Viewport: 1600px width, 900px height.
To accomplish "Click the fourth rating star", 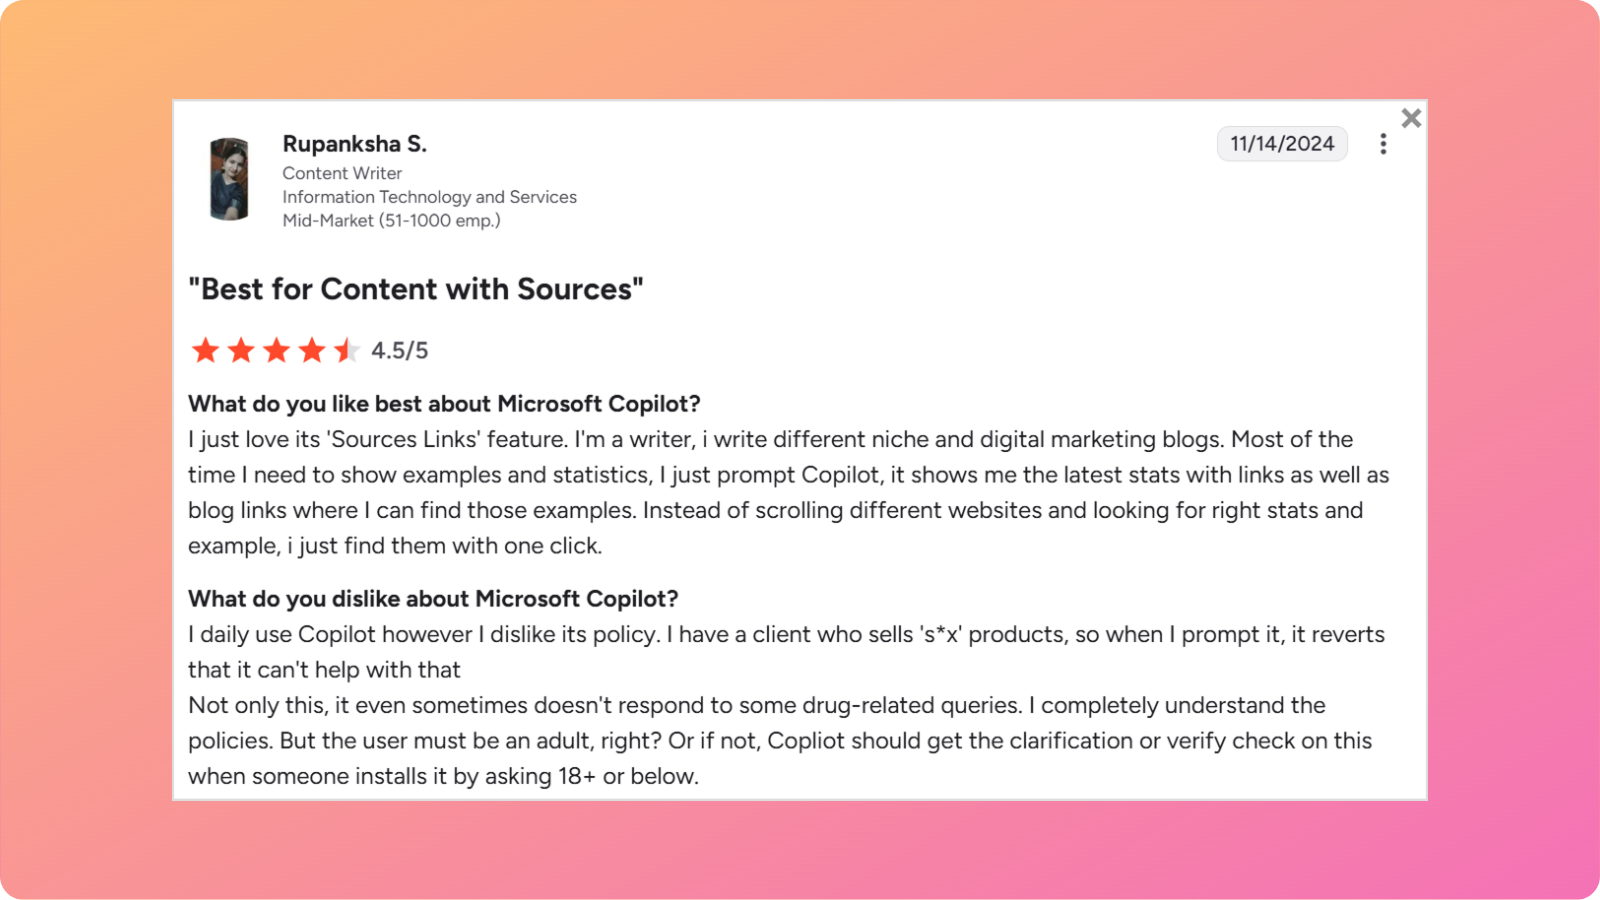I will [312, 350].
